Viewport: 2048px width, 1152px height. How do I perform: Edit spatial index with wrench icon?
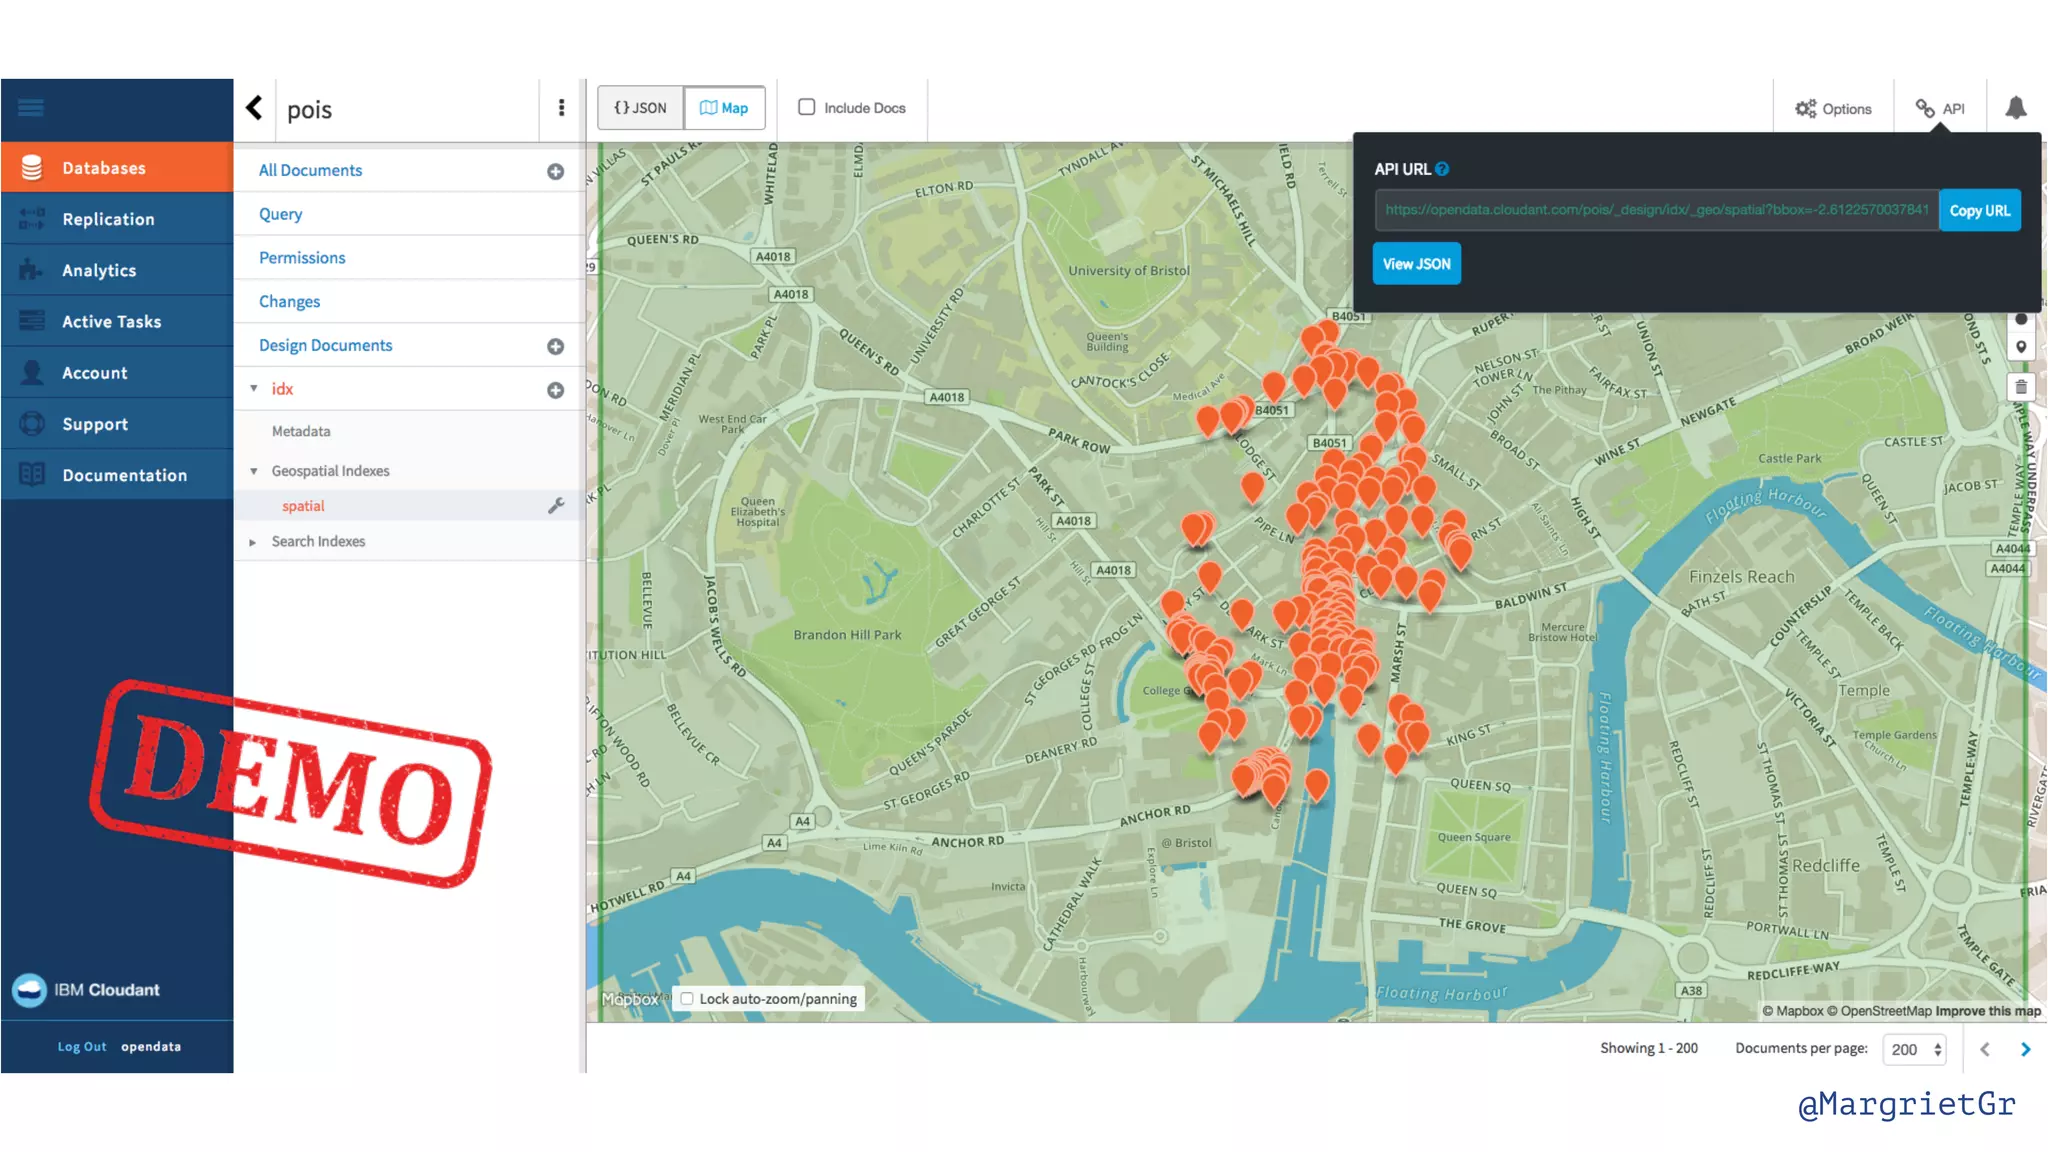coord(556,506)
